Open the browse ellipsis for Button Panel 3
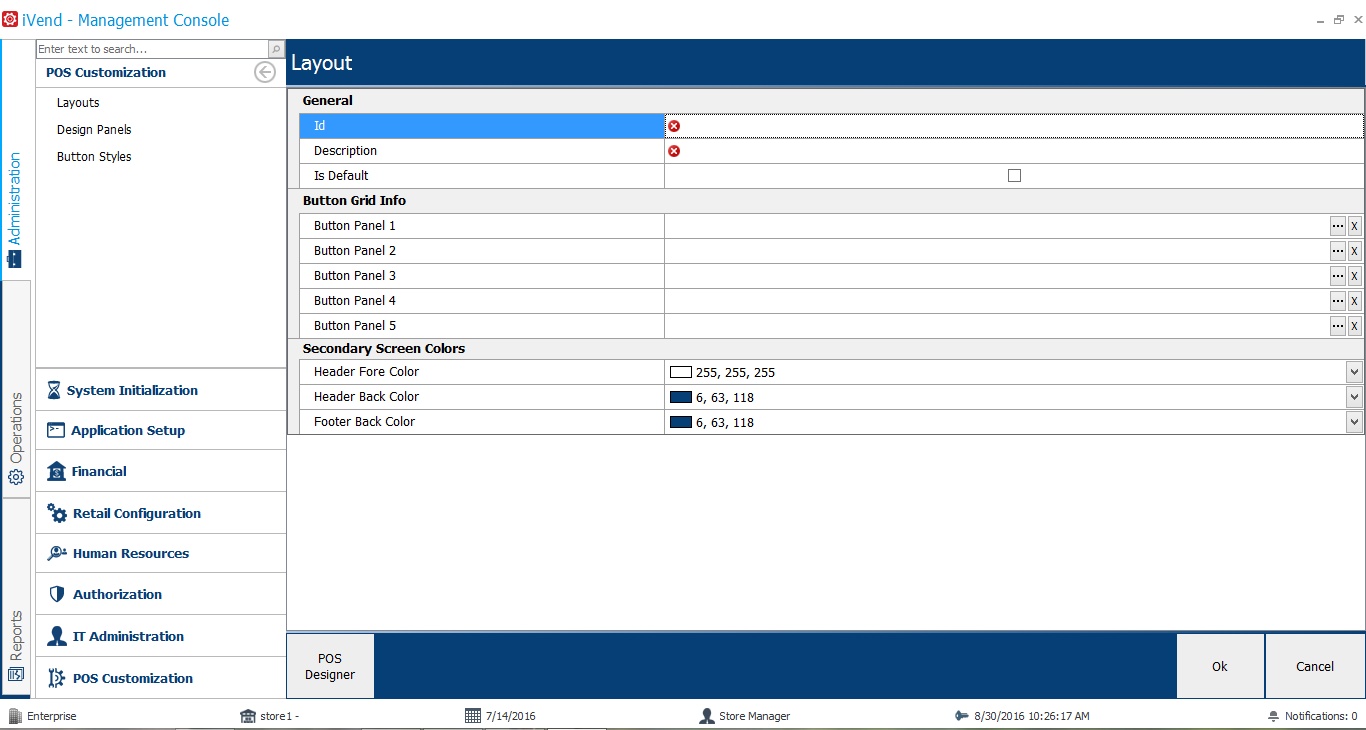This screenshot has height=730, width=1366. coord(1338,276)
